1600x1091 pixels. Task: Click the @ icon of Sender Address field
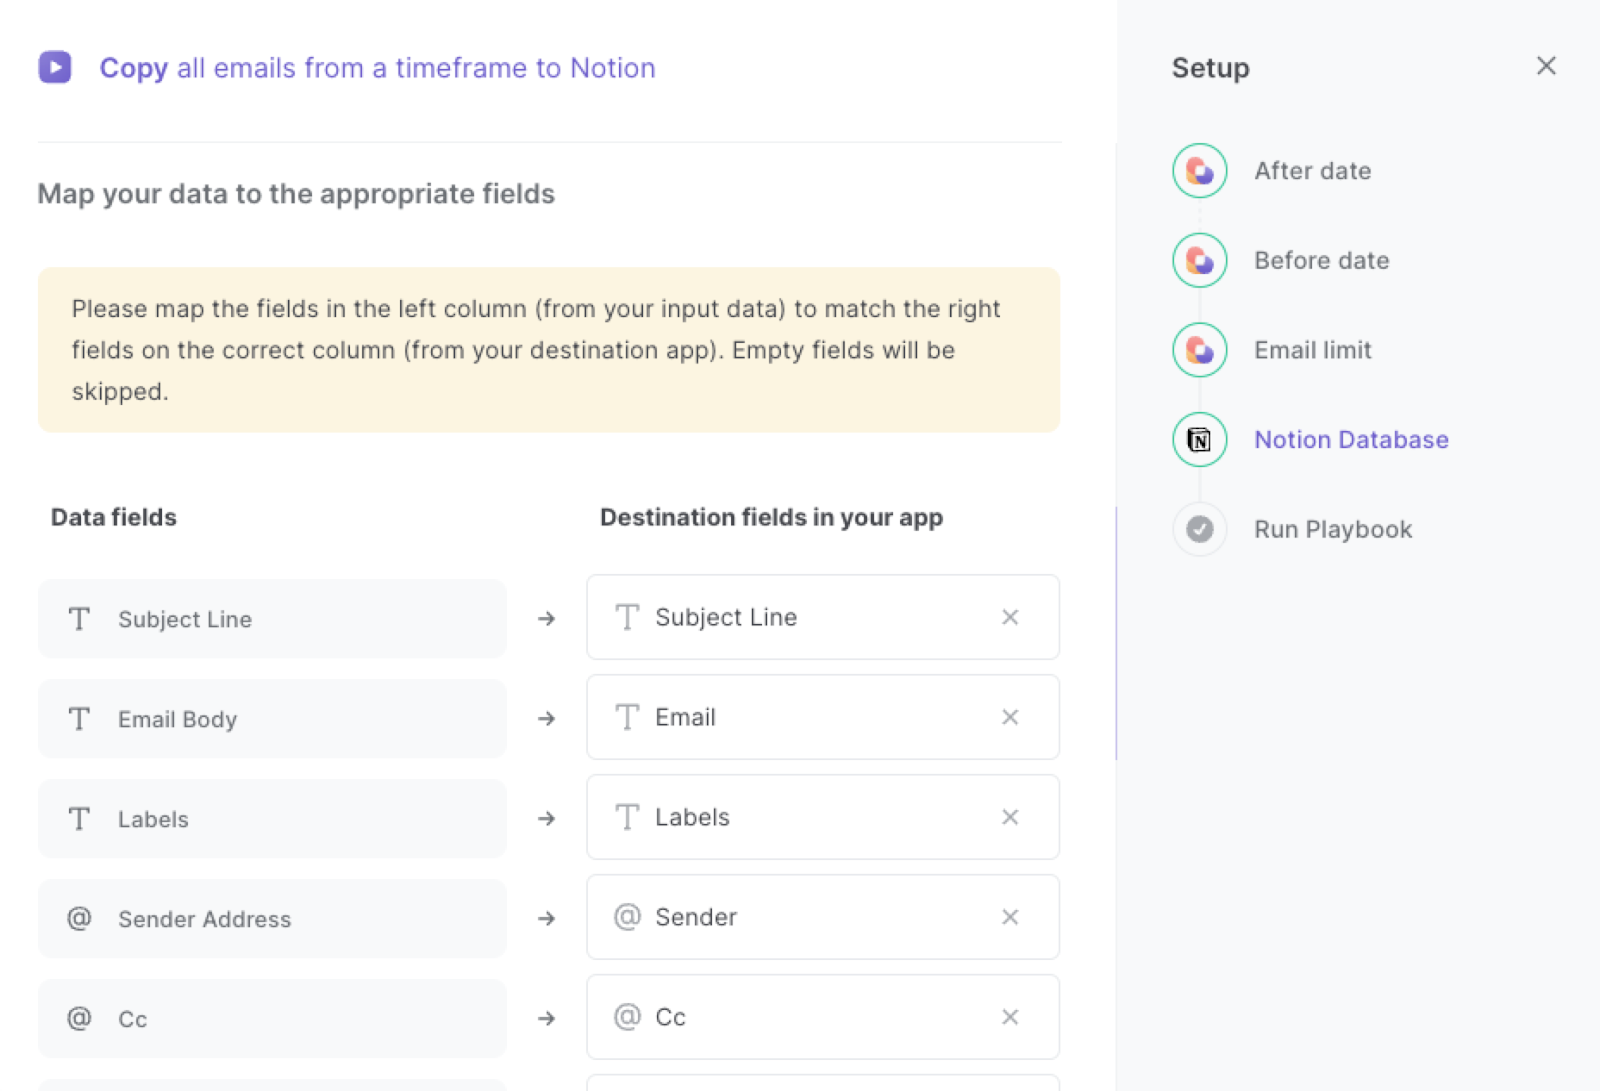79,918
